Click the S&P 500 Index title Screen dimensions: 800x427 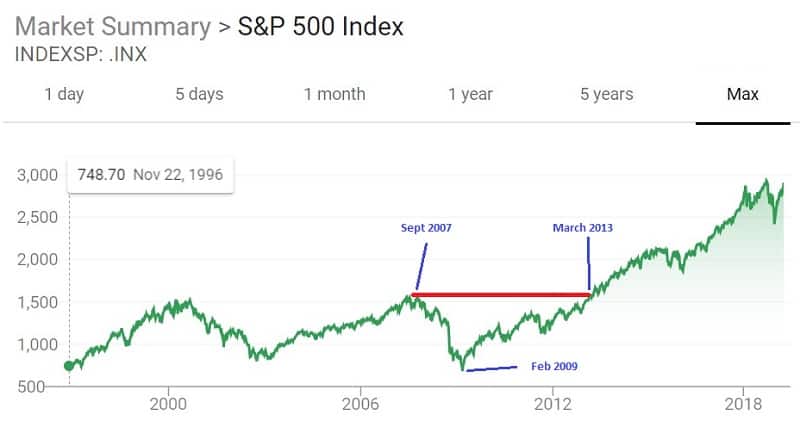point(321,26)
